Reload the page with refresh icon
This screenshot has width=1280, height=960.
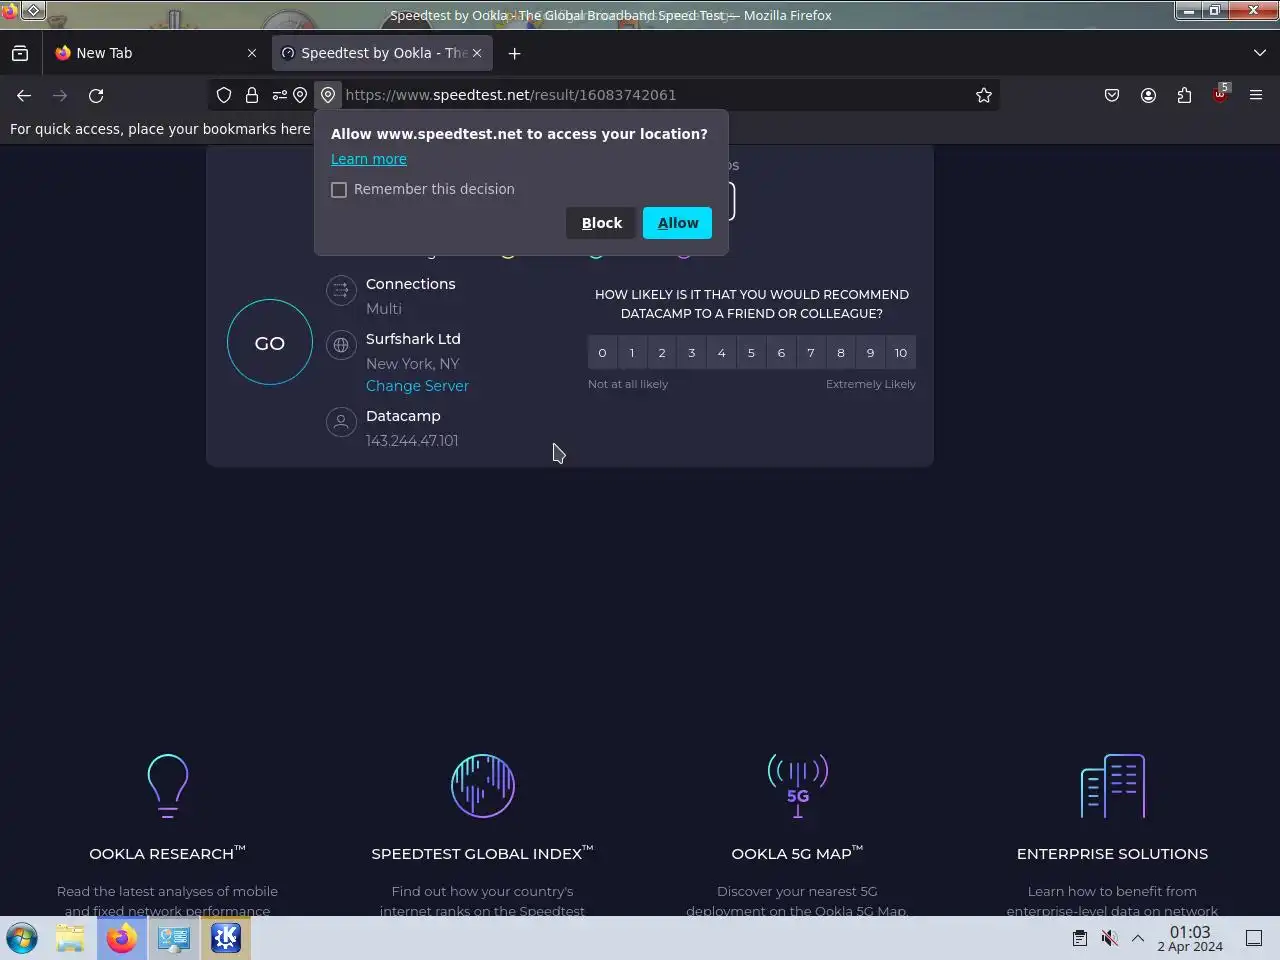click(96, 95)
